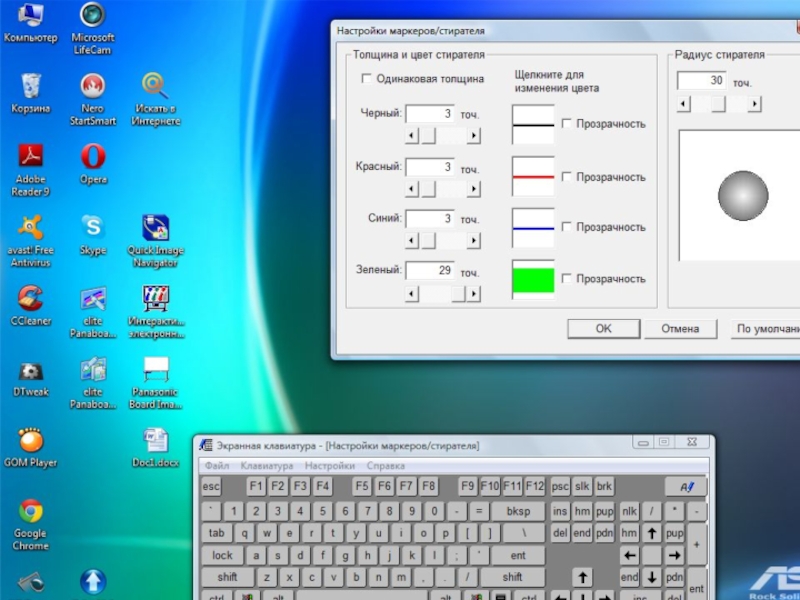Open Skype desktop shortcut
The width and height of the screenshot is (800, 600).
click(x=93, y=228)
